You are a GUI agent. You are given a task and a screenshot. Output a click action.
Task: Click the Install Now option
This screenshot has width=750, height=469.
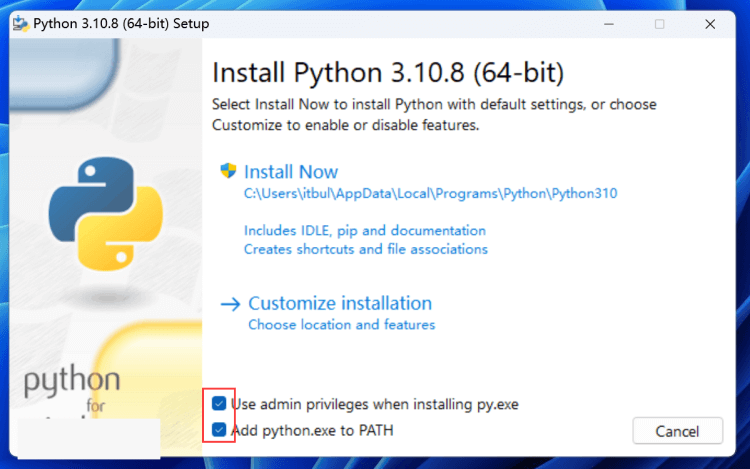(291, 172)
